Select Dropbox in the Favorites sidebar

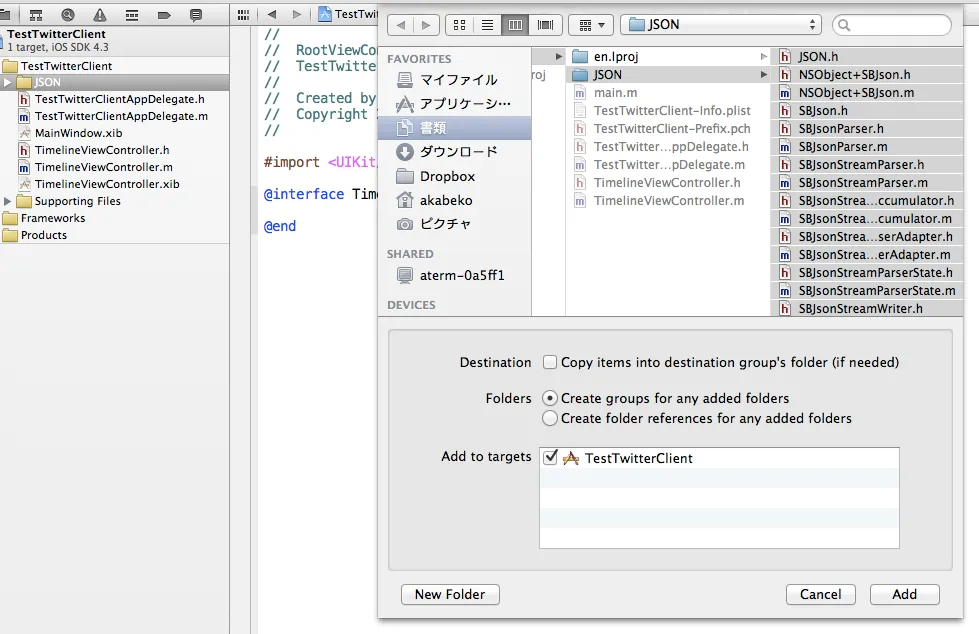(x=447, y=176)
